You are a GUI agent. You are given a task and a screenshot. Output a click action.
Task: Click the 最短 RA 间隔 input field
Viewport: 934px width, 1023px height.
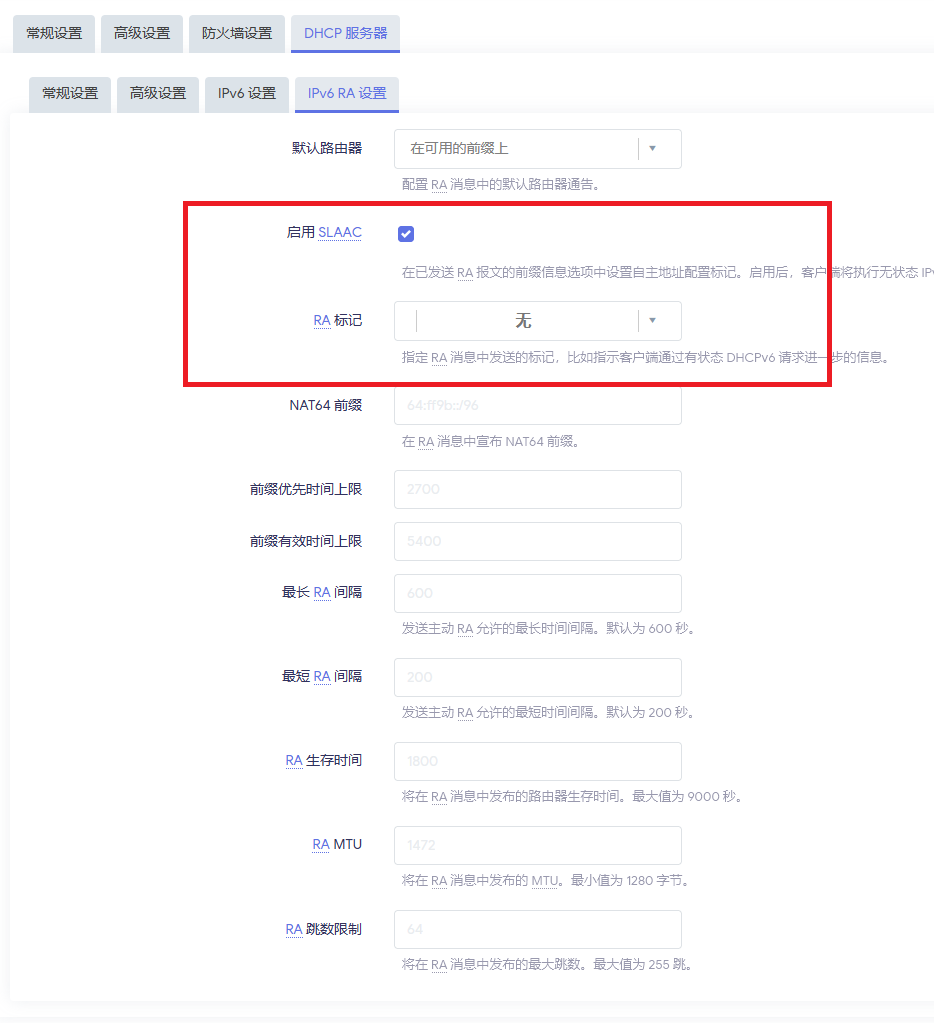tap(537, 677)
